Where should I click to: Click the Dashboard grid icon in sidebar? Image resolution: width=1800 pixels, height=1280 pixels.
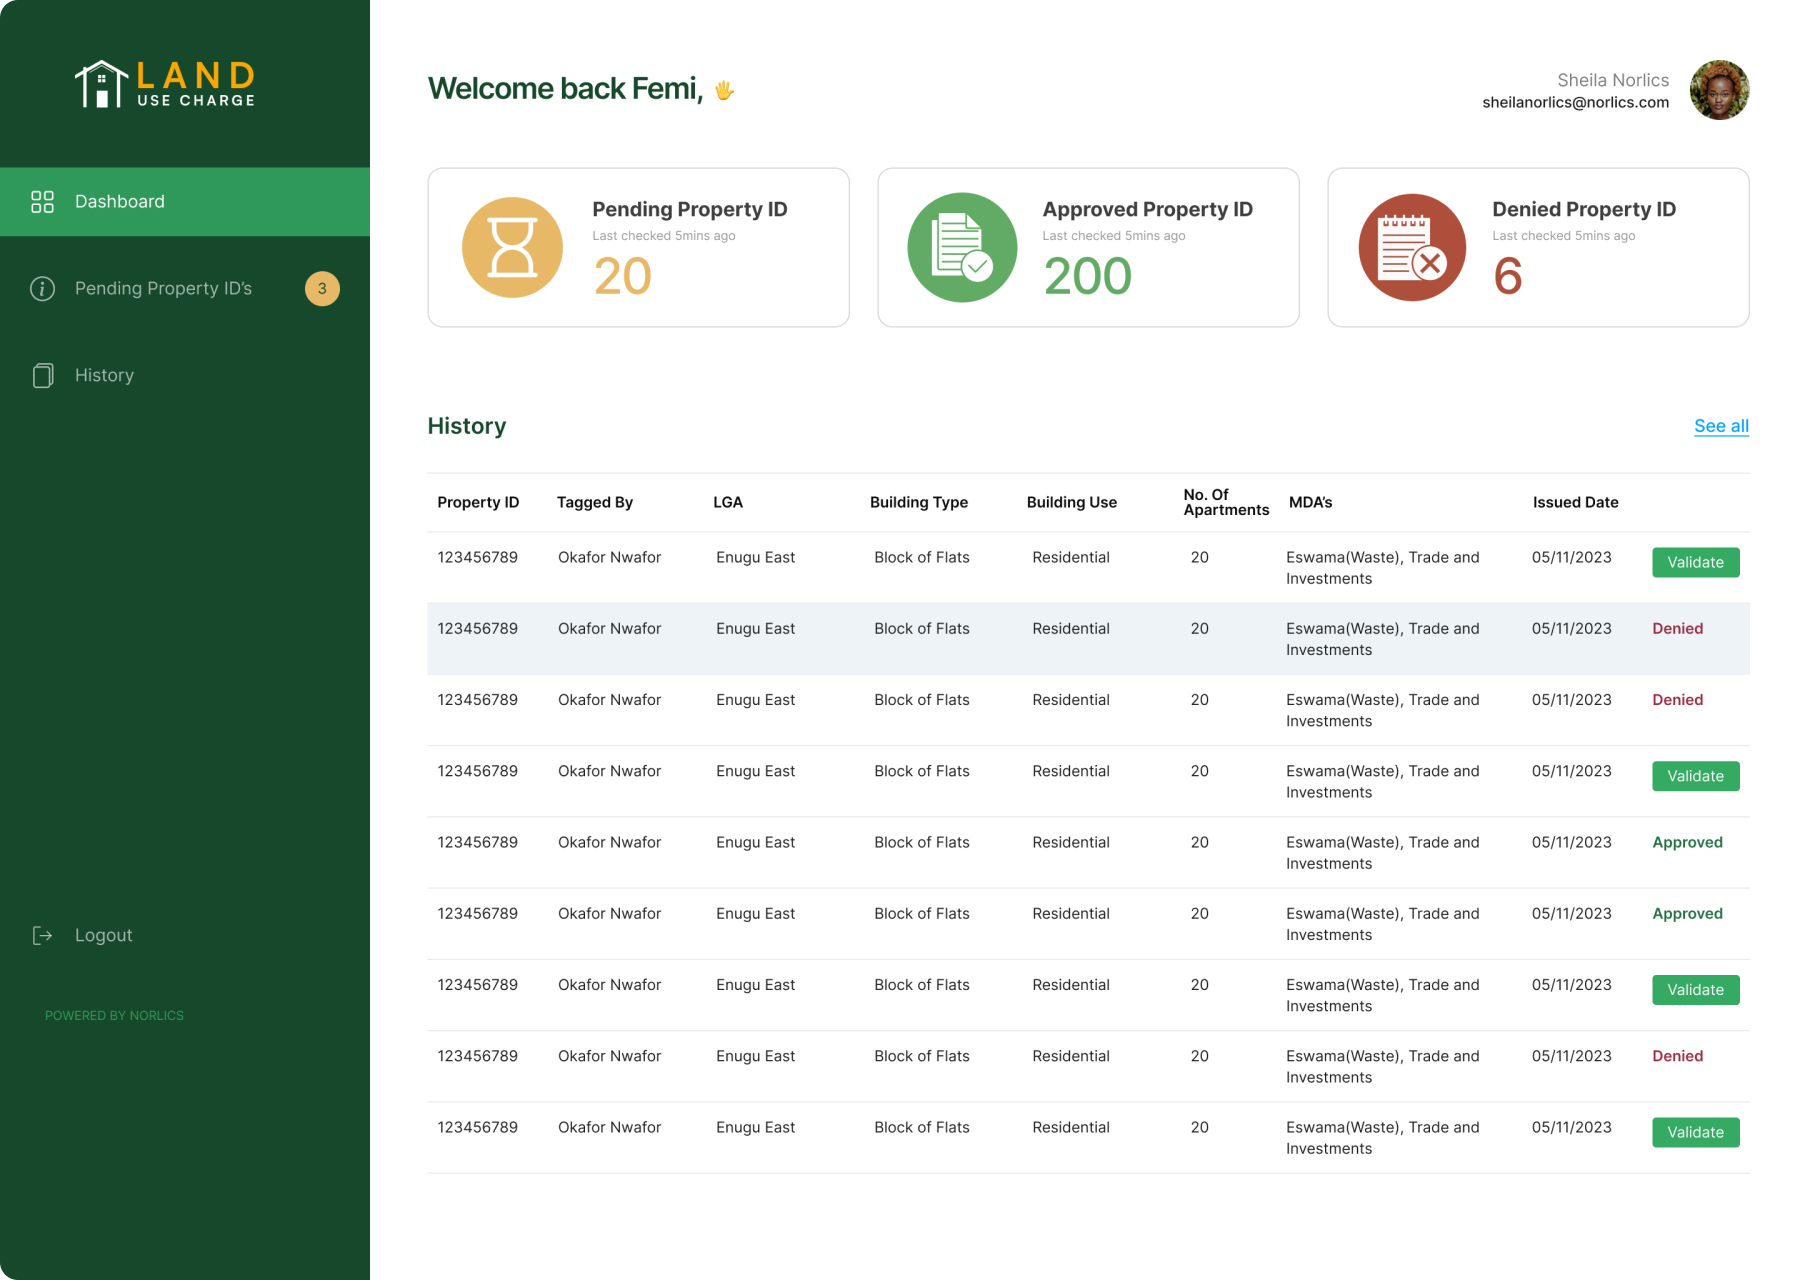(42, 202)
